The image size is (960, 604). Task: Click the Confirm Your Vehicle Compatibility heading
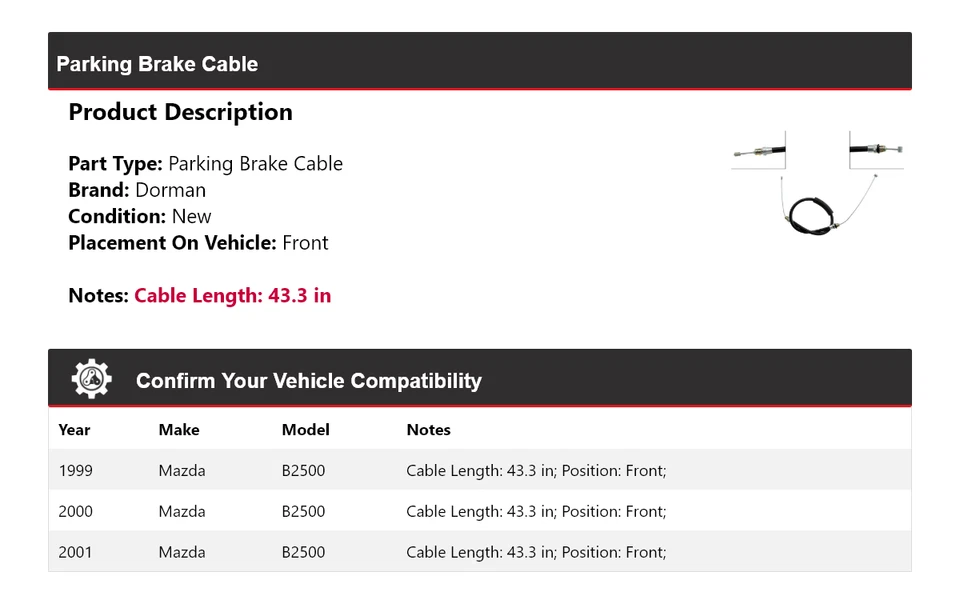coord(308,381)
